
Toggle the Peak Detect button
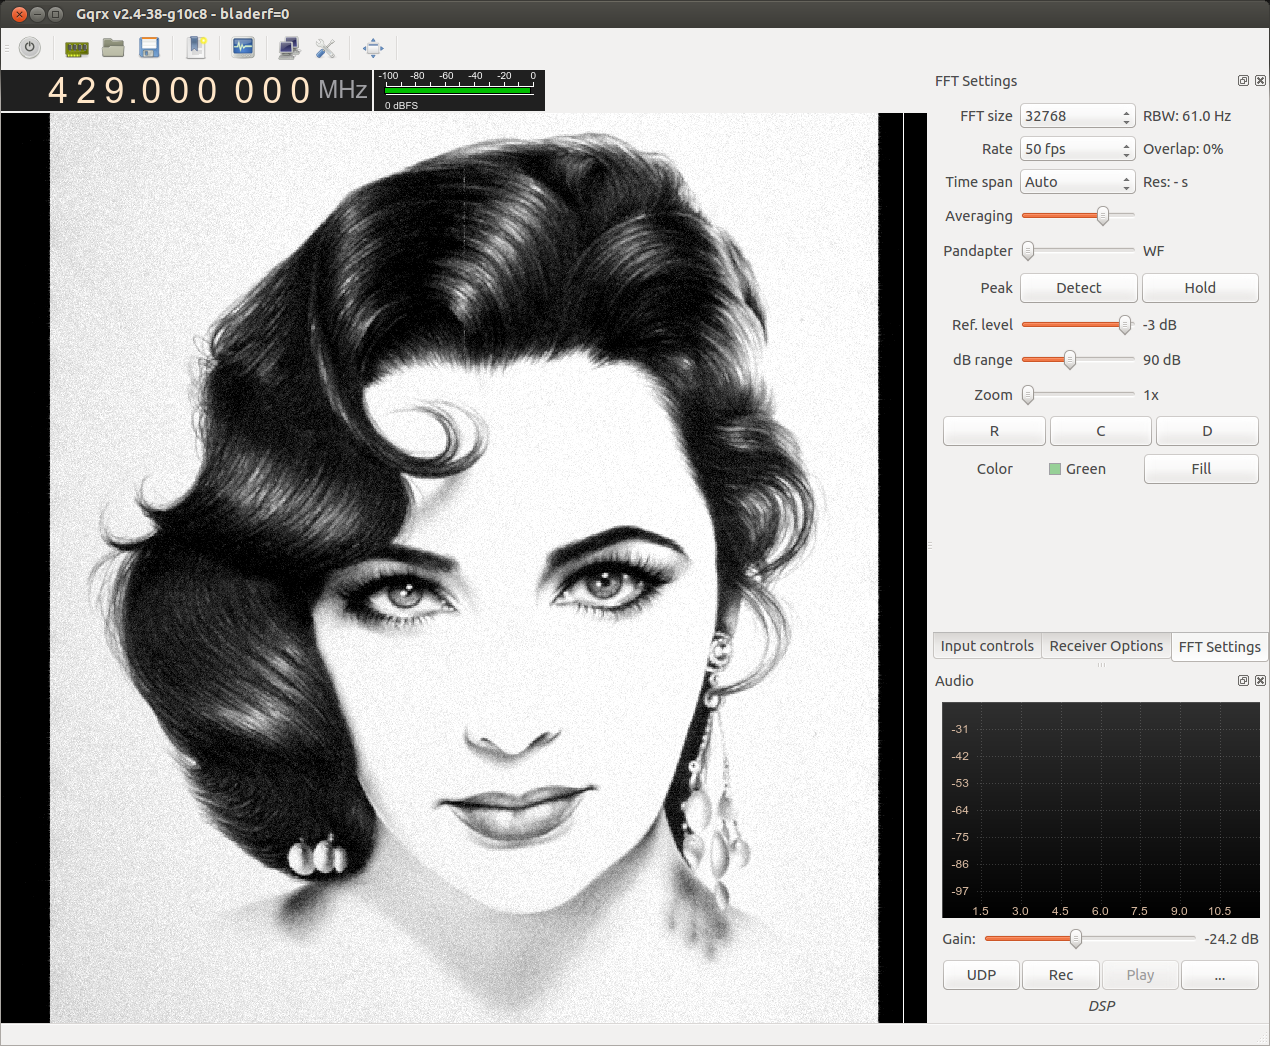1078,288
